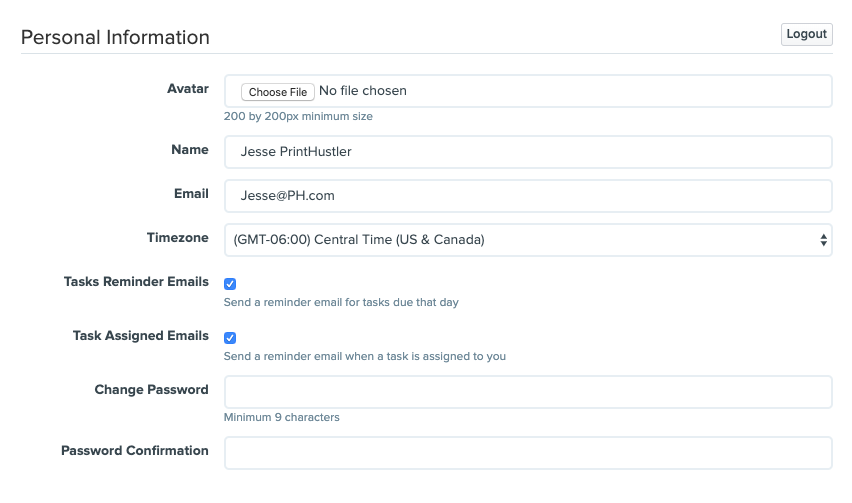Click the Timezone label
The height and width of the screenshot is (503, 852).
coord(177,237)
